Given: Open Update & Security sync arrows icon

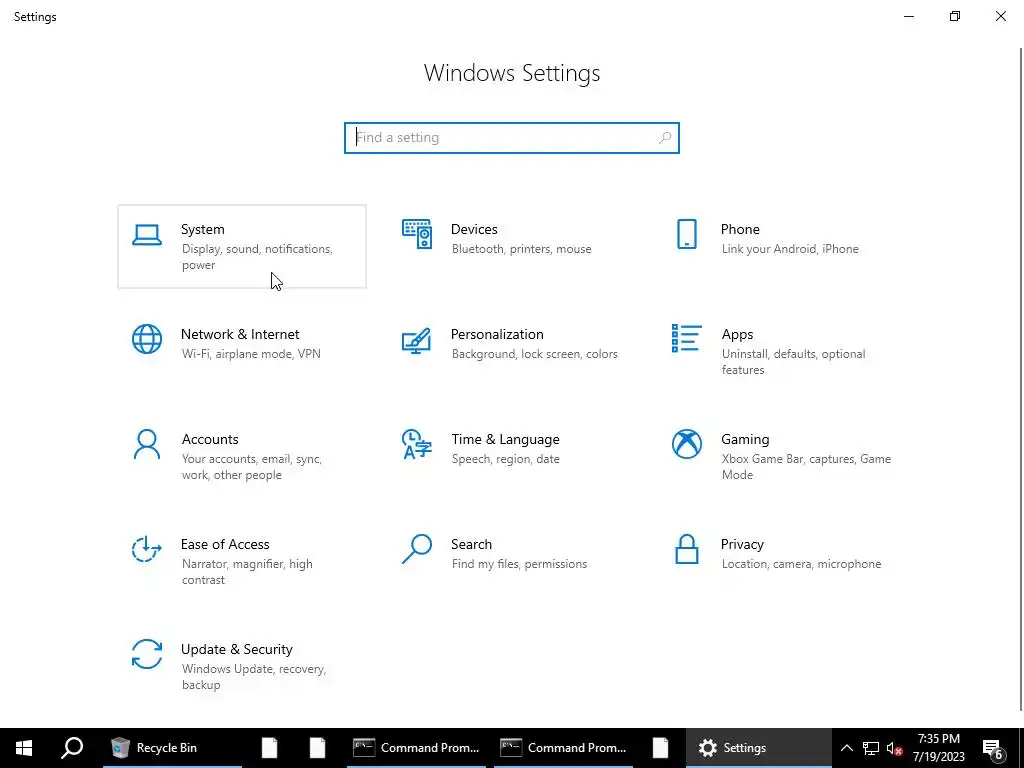Looking at the screenshot, I should pyautogui.click(x=147, y=654).
